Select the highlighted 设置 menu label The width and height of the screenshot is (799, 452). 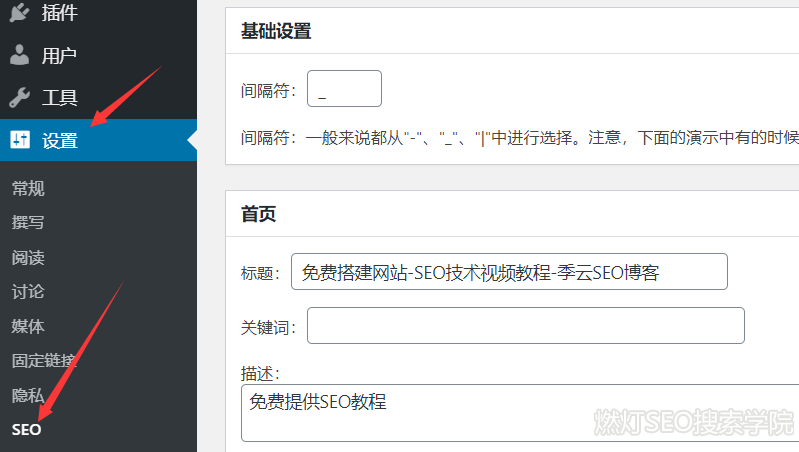pos(59,140)
